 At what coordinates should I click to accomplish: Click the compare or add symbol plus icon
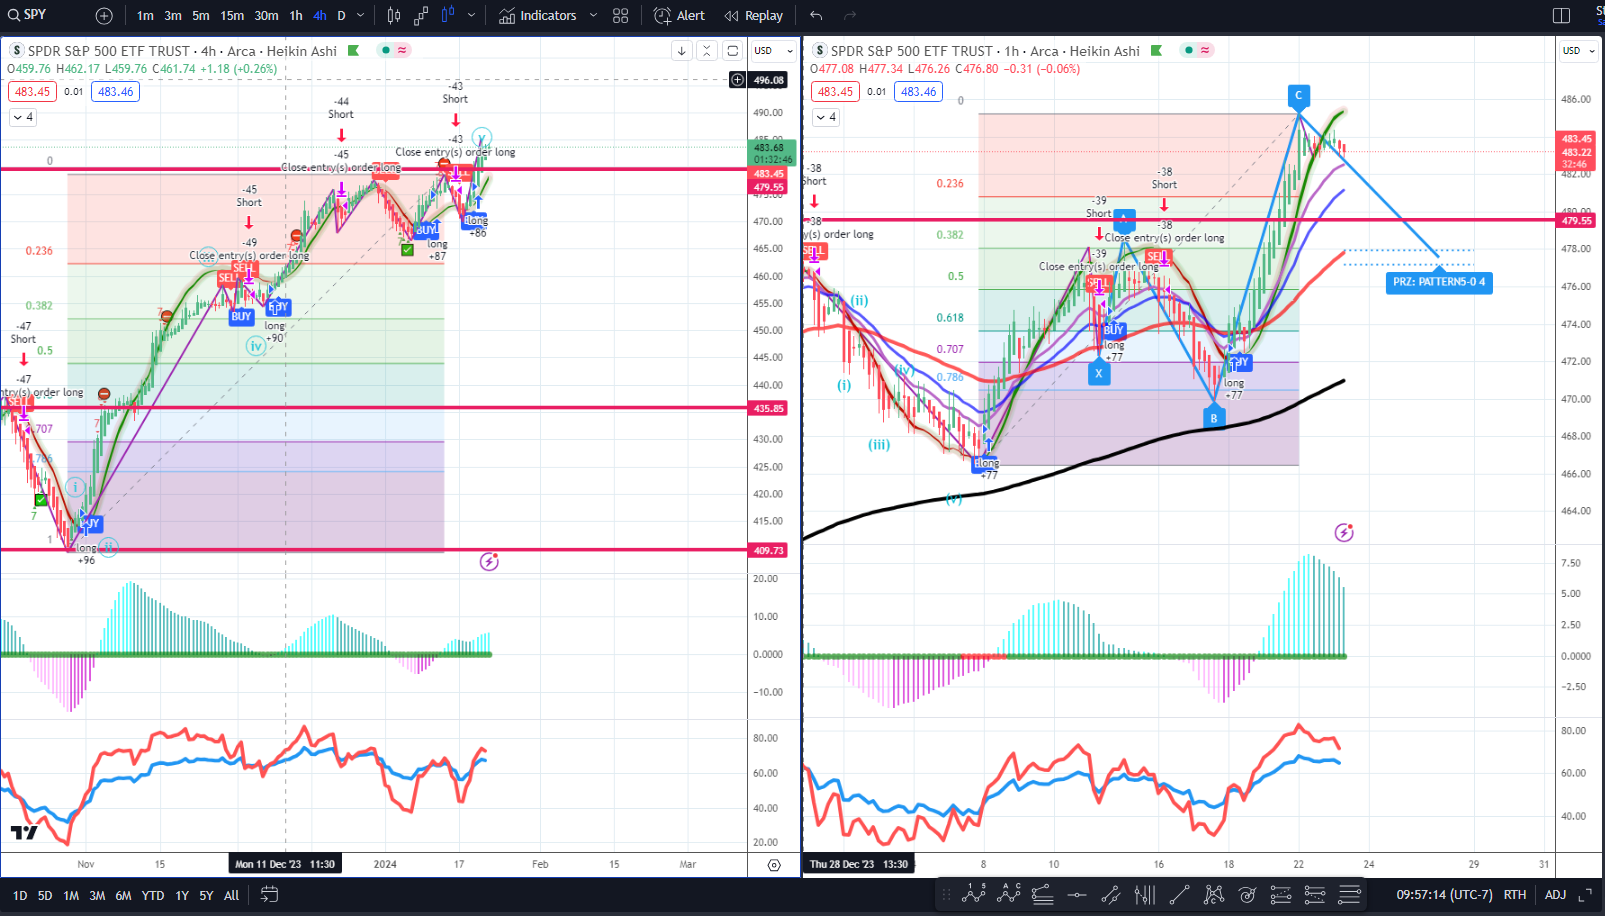click(x=104, y=16)
